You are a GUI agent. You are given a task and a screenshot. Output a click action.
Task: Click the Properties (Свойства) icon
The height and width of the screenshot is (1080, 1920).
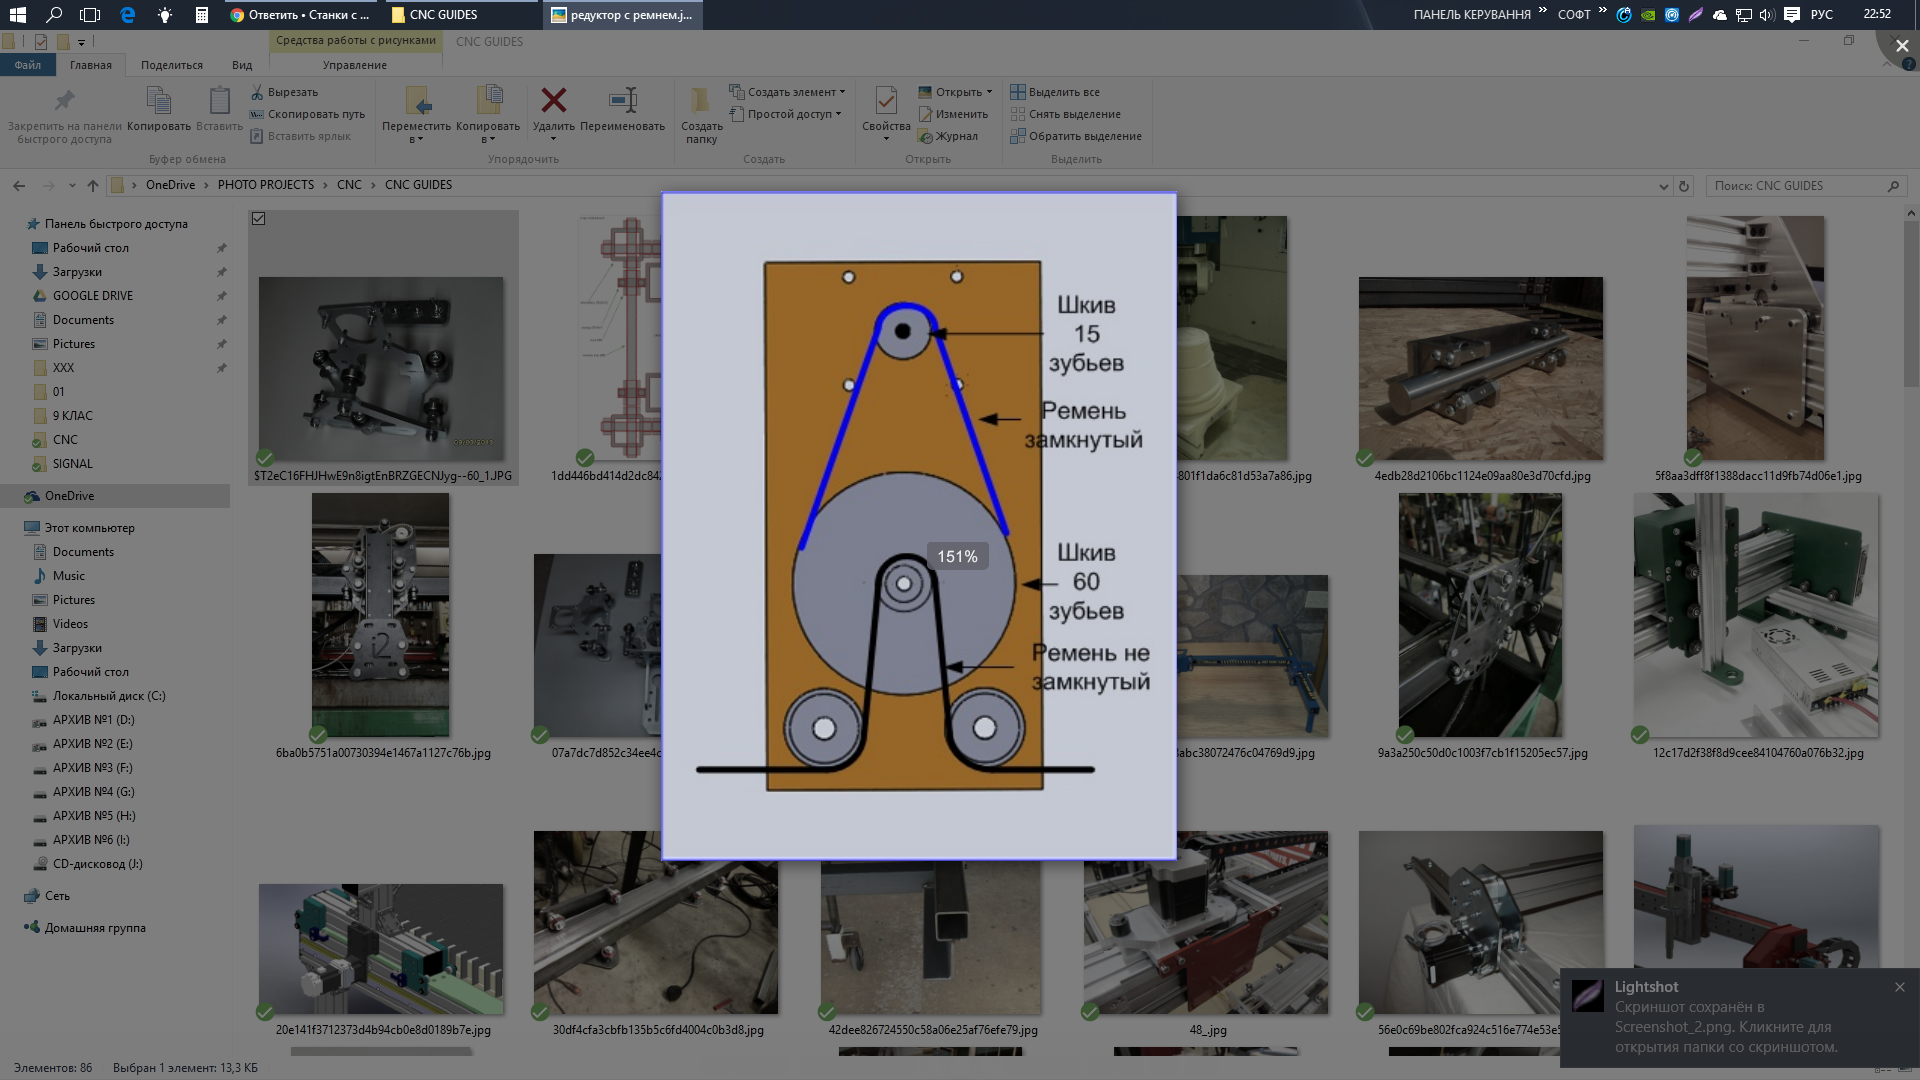click(x=885, y=101)
